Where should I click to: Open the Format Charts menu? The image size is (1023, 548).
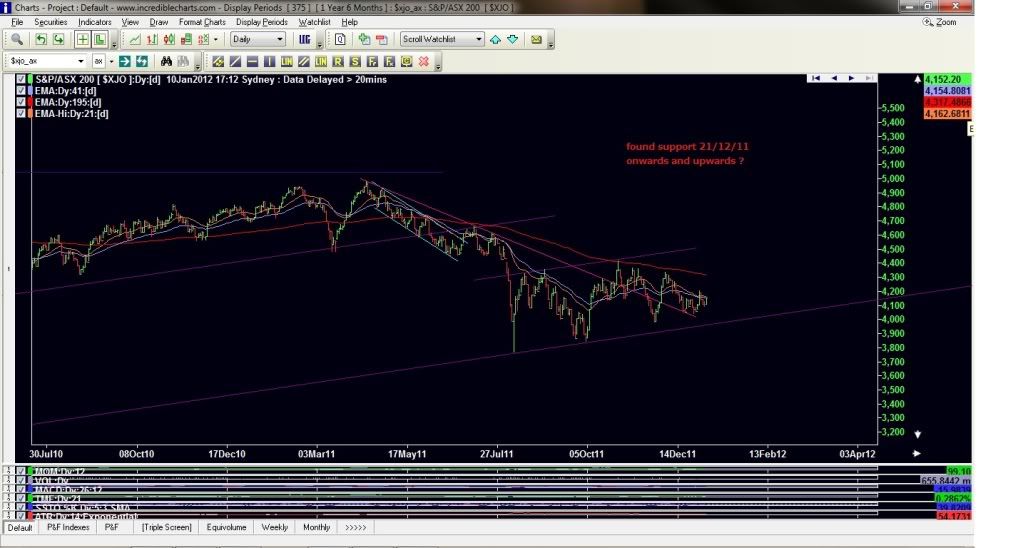click(202, 22)
